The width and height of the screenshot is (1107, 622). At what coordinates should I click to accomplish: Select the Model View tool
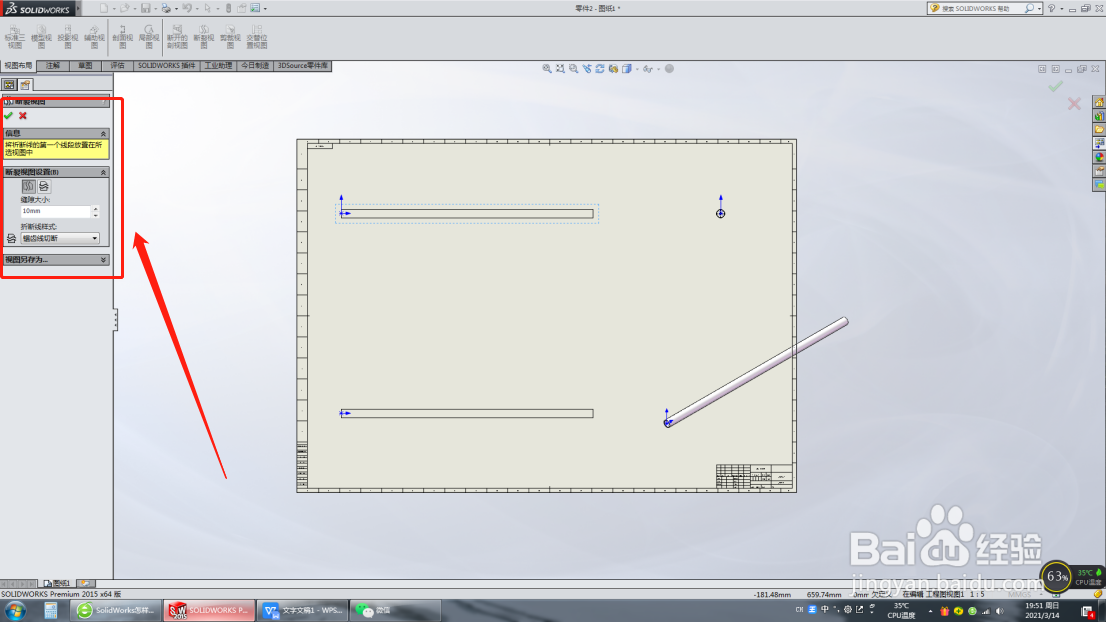coord(42,37)
